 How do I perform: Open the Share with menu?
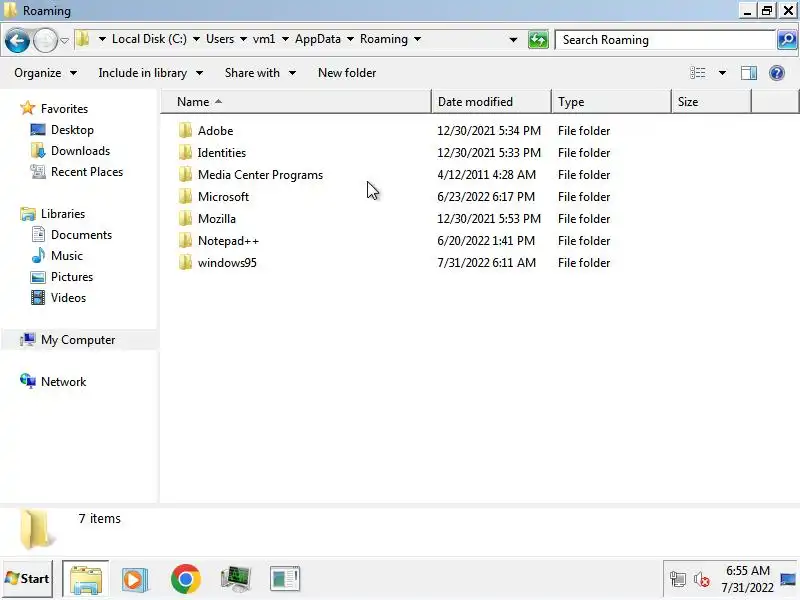pos(260,73)
